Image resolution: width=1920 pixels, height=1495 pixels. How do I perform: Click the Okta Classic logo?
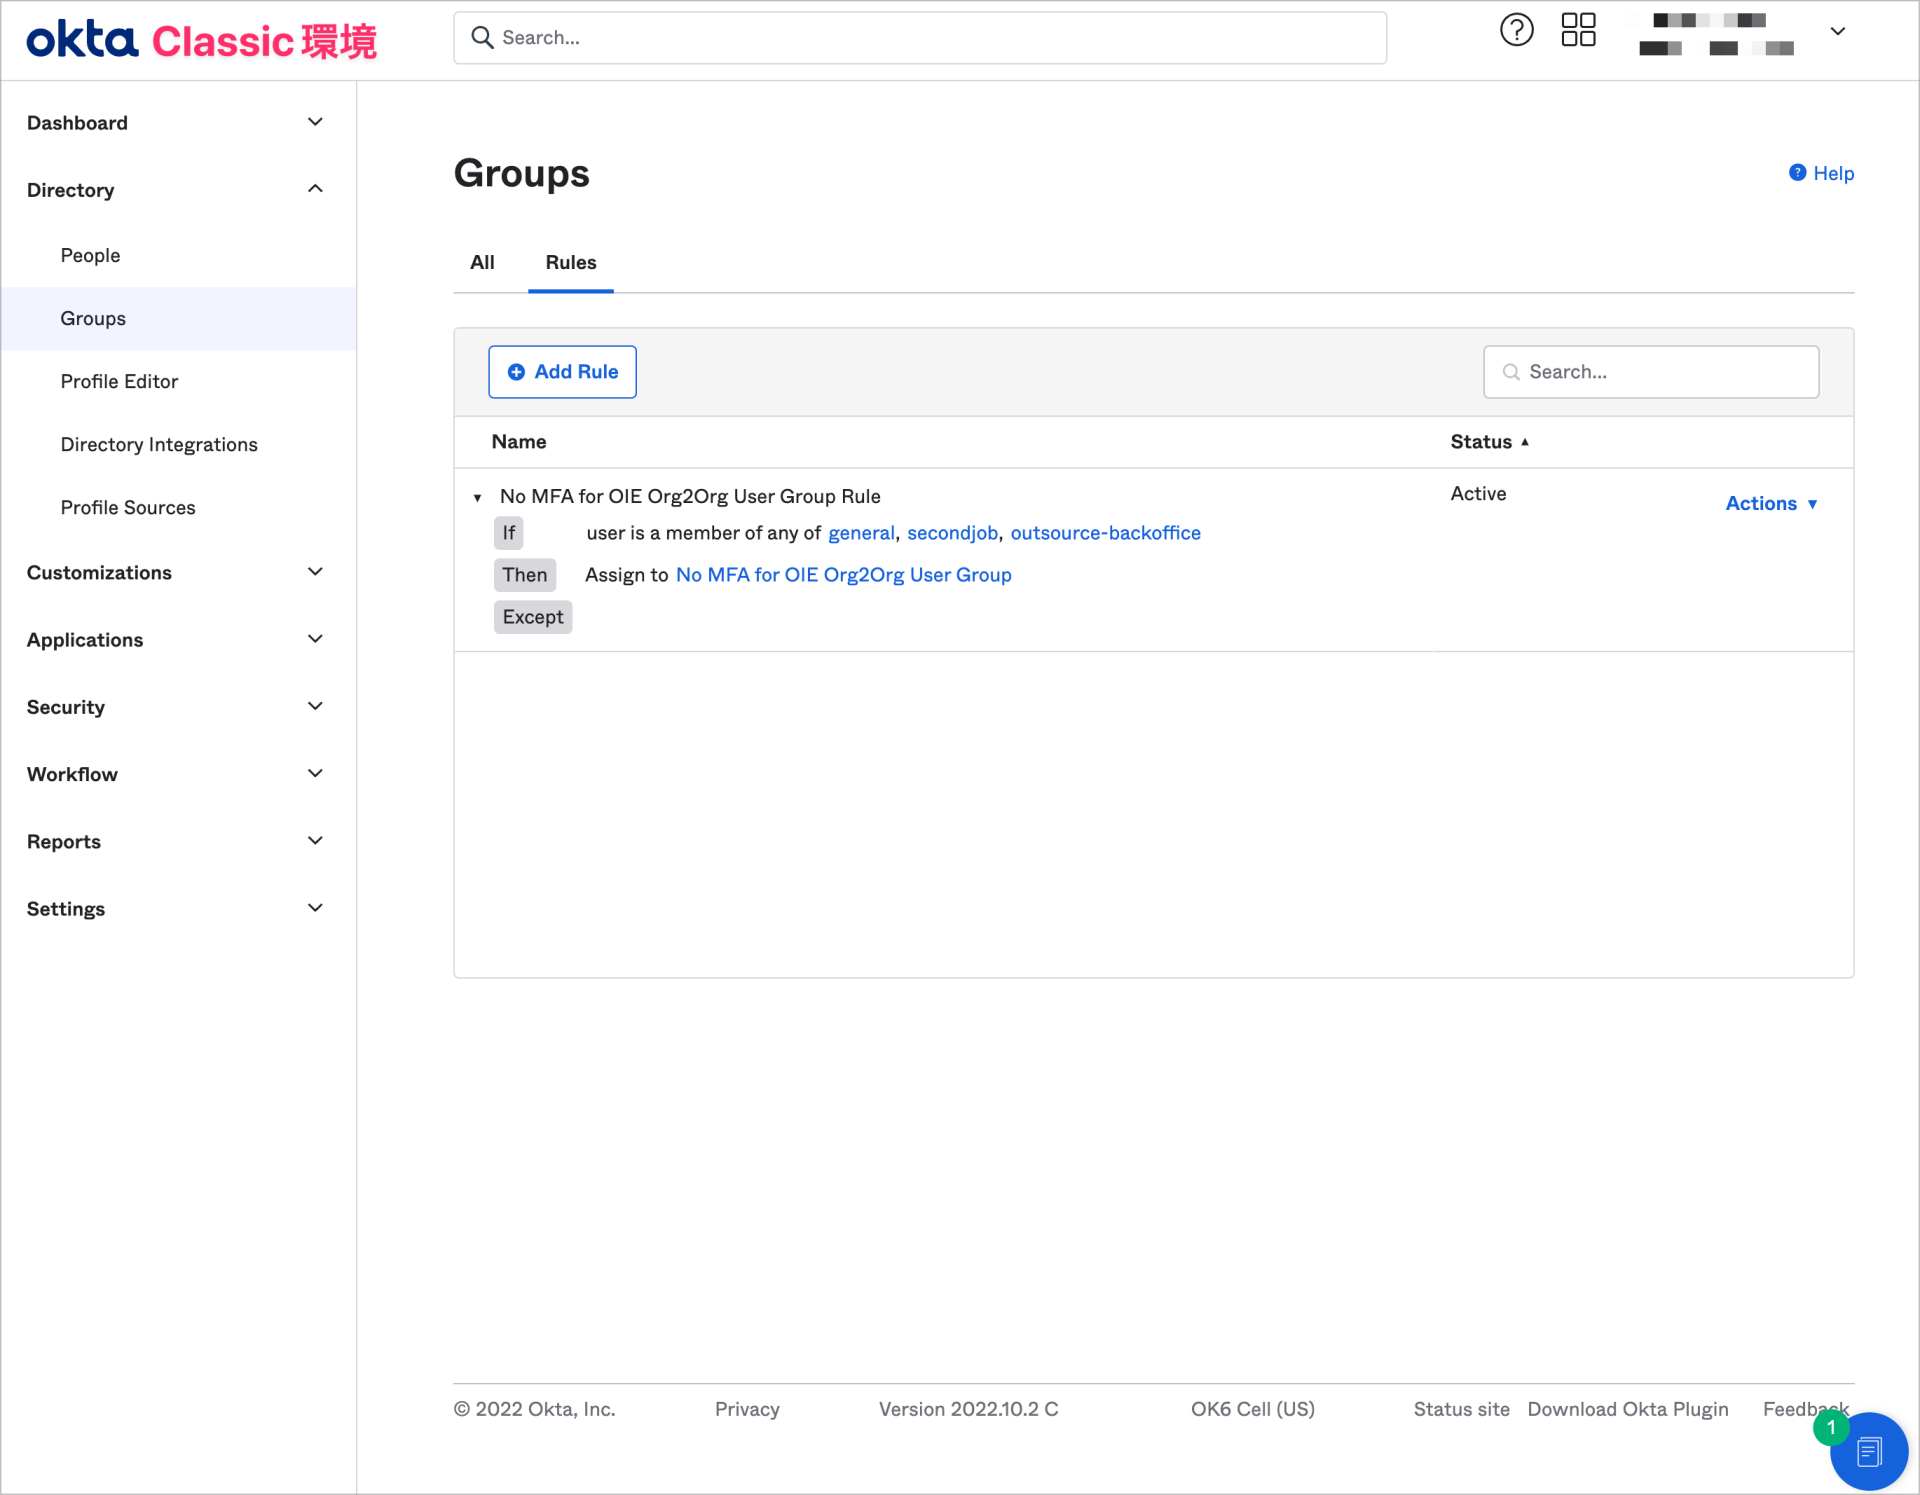[200, 40]
